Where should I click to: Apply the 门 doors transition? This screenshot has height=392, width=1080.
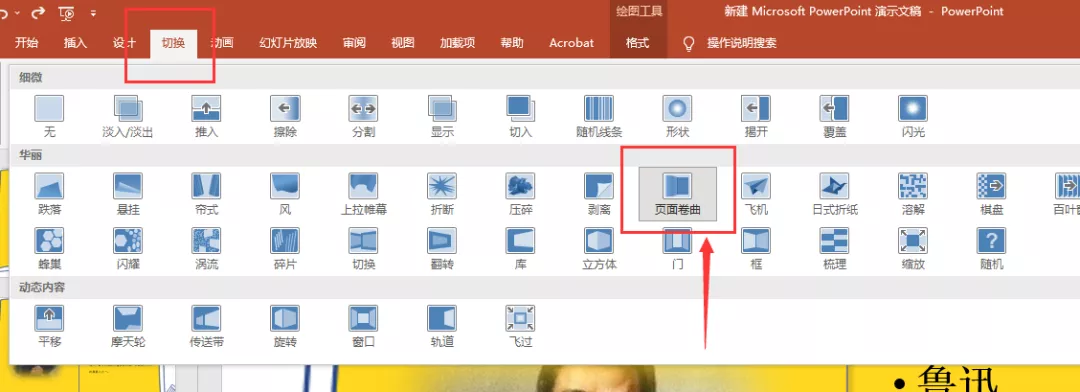[x=678, y=249]
